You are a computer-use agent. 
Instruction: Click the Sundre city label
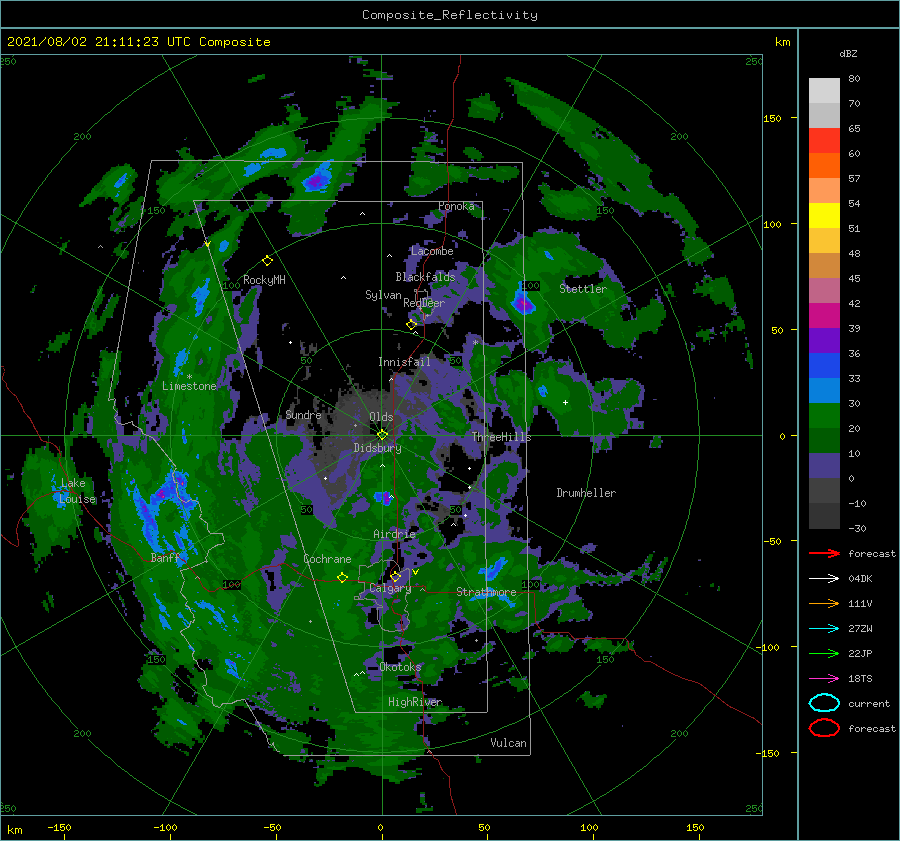tap(303, 415)
